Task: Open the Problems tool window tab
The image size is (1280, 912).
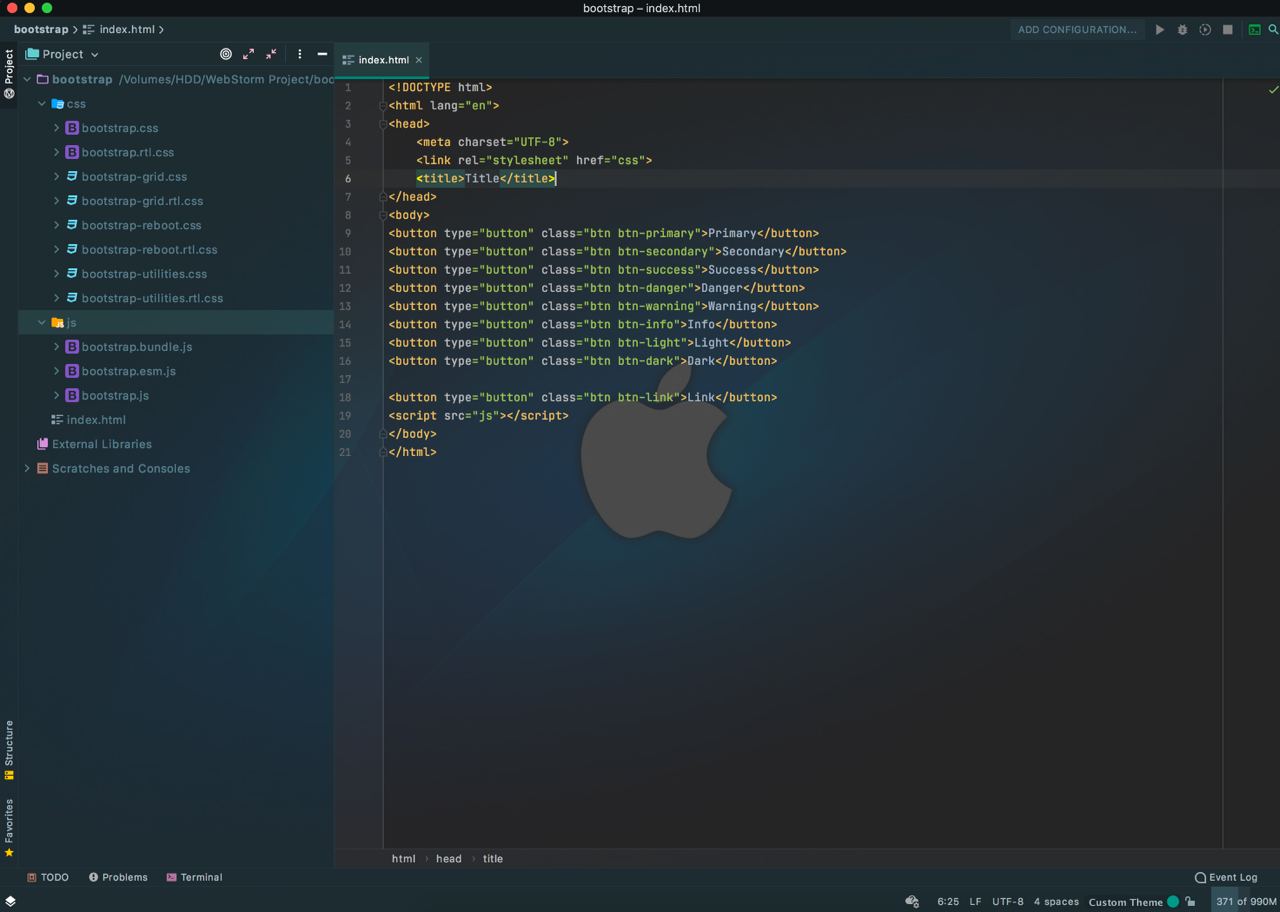Action: pos(118,877)
